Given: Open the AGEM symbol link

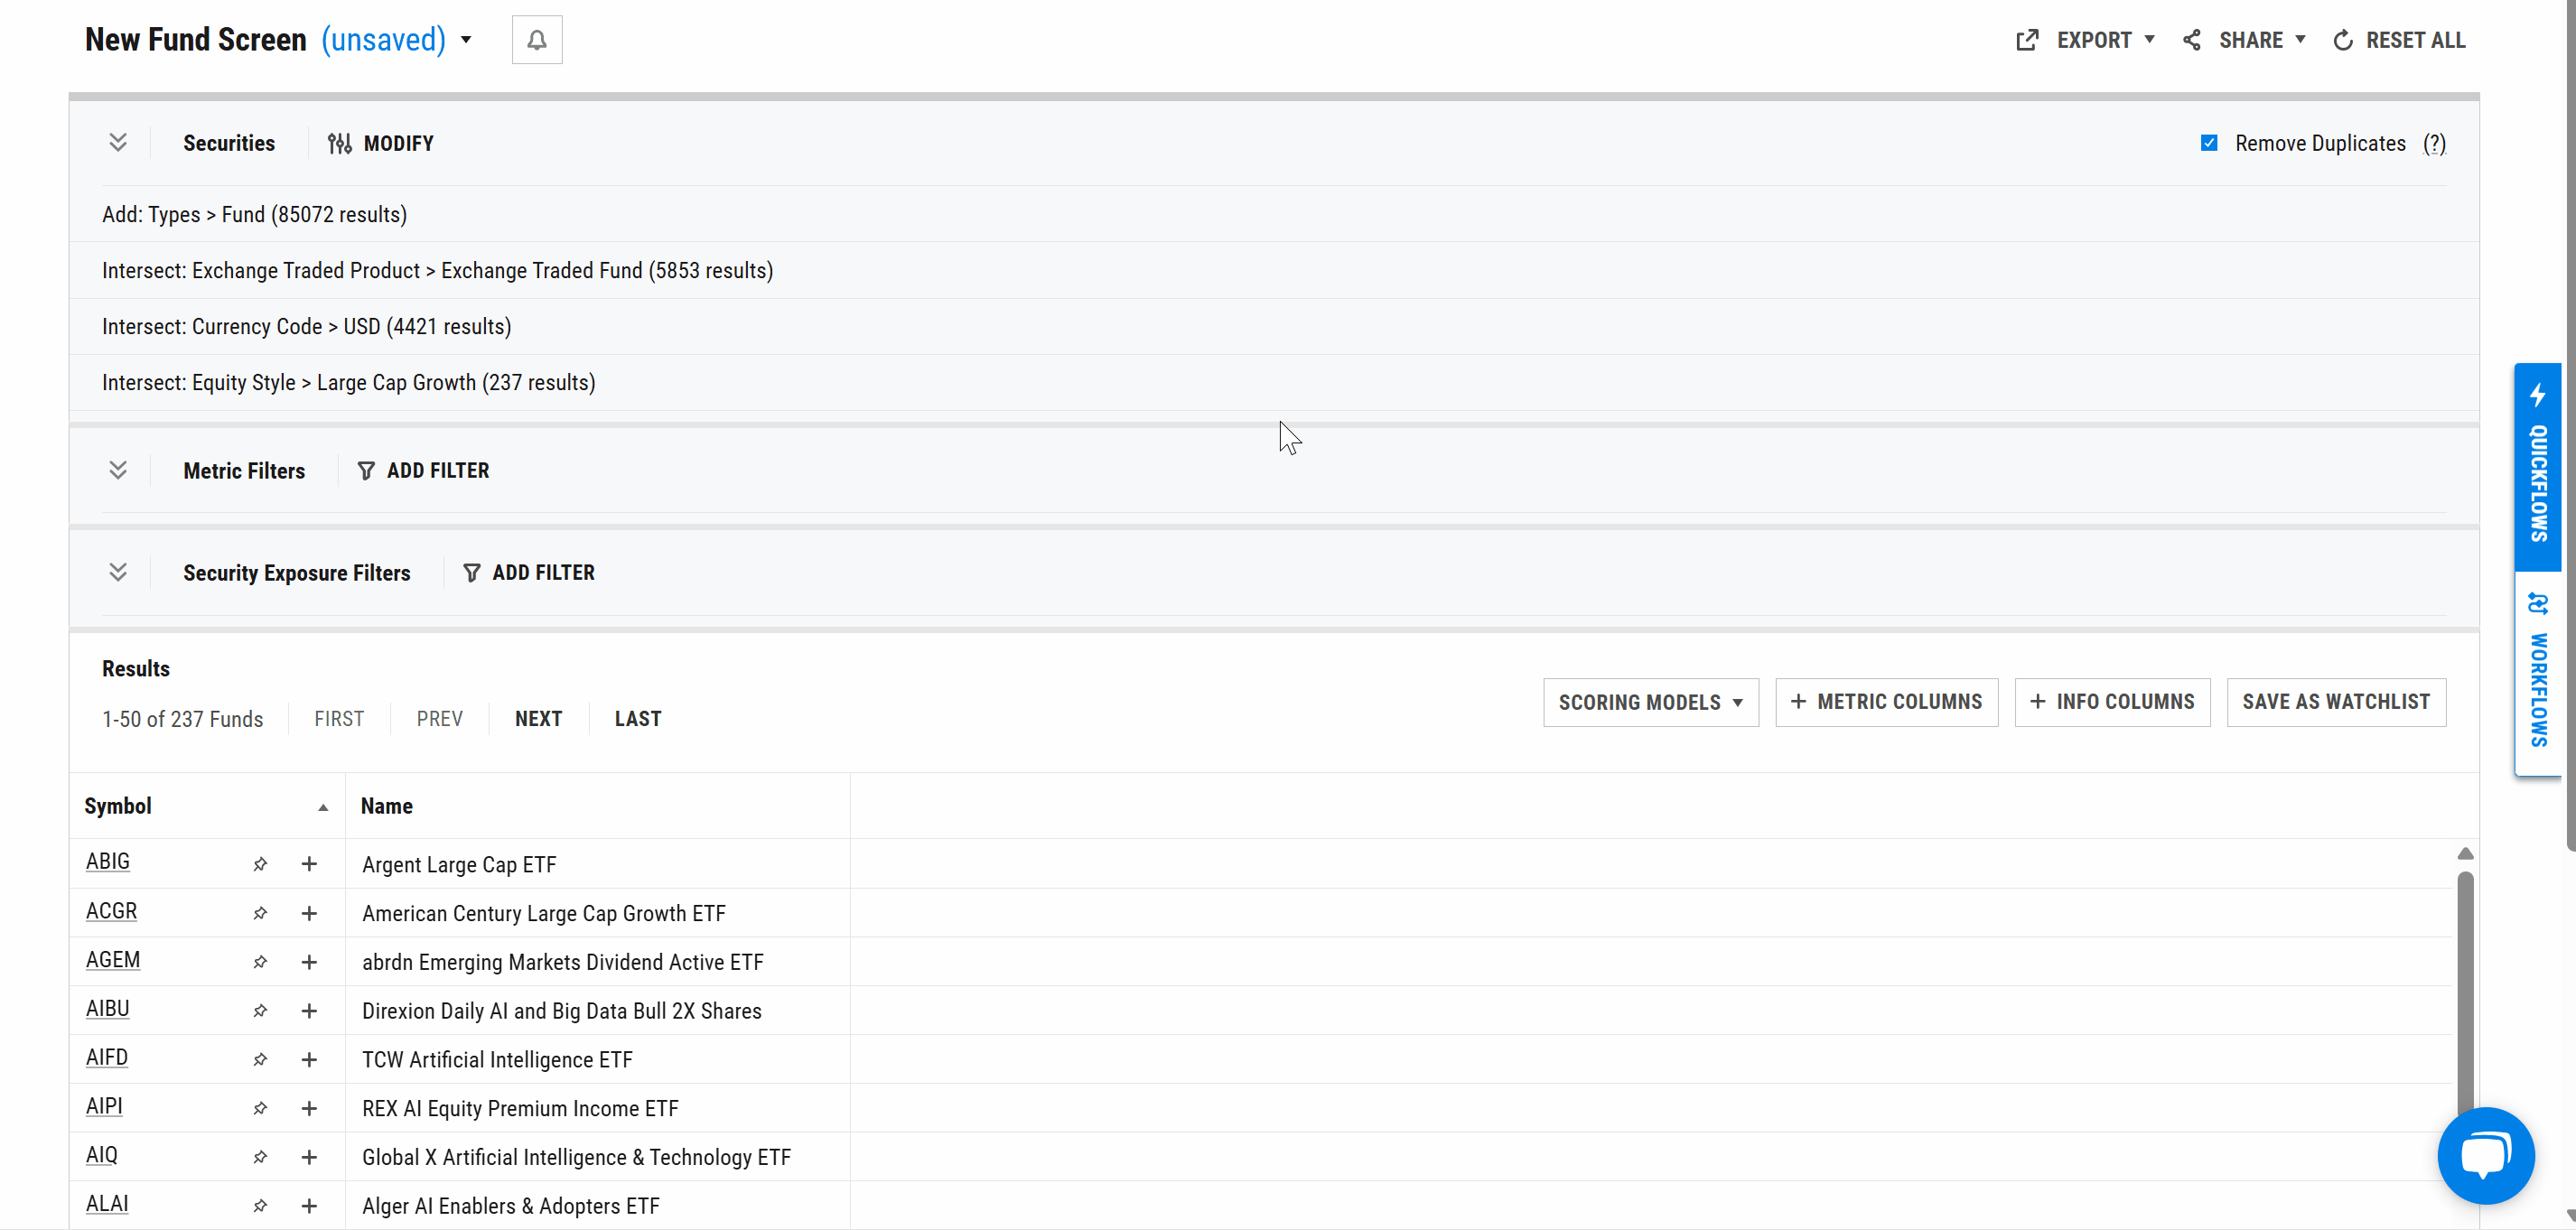Looking at the screenshot, I should point(113,960).
